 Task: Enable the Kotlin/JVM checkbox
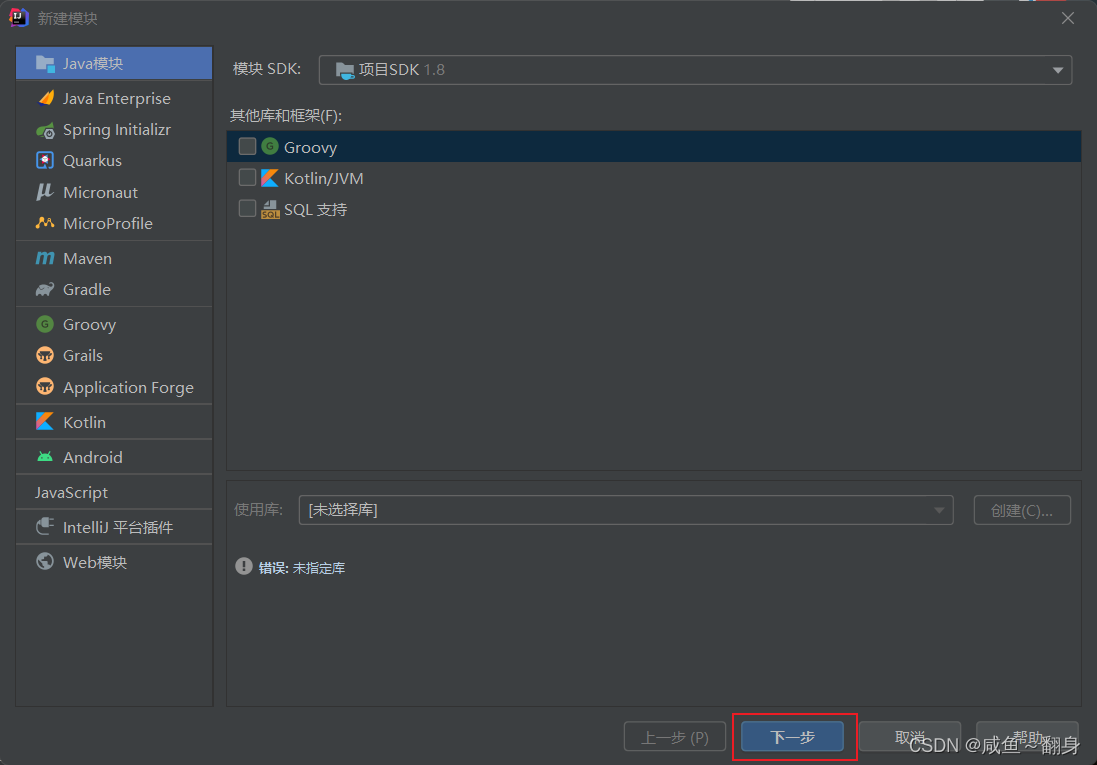[247, 178]
